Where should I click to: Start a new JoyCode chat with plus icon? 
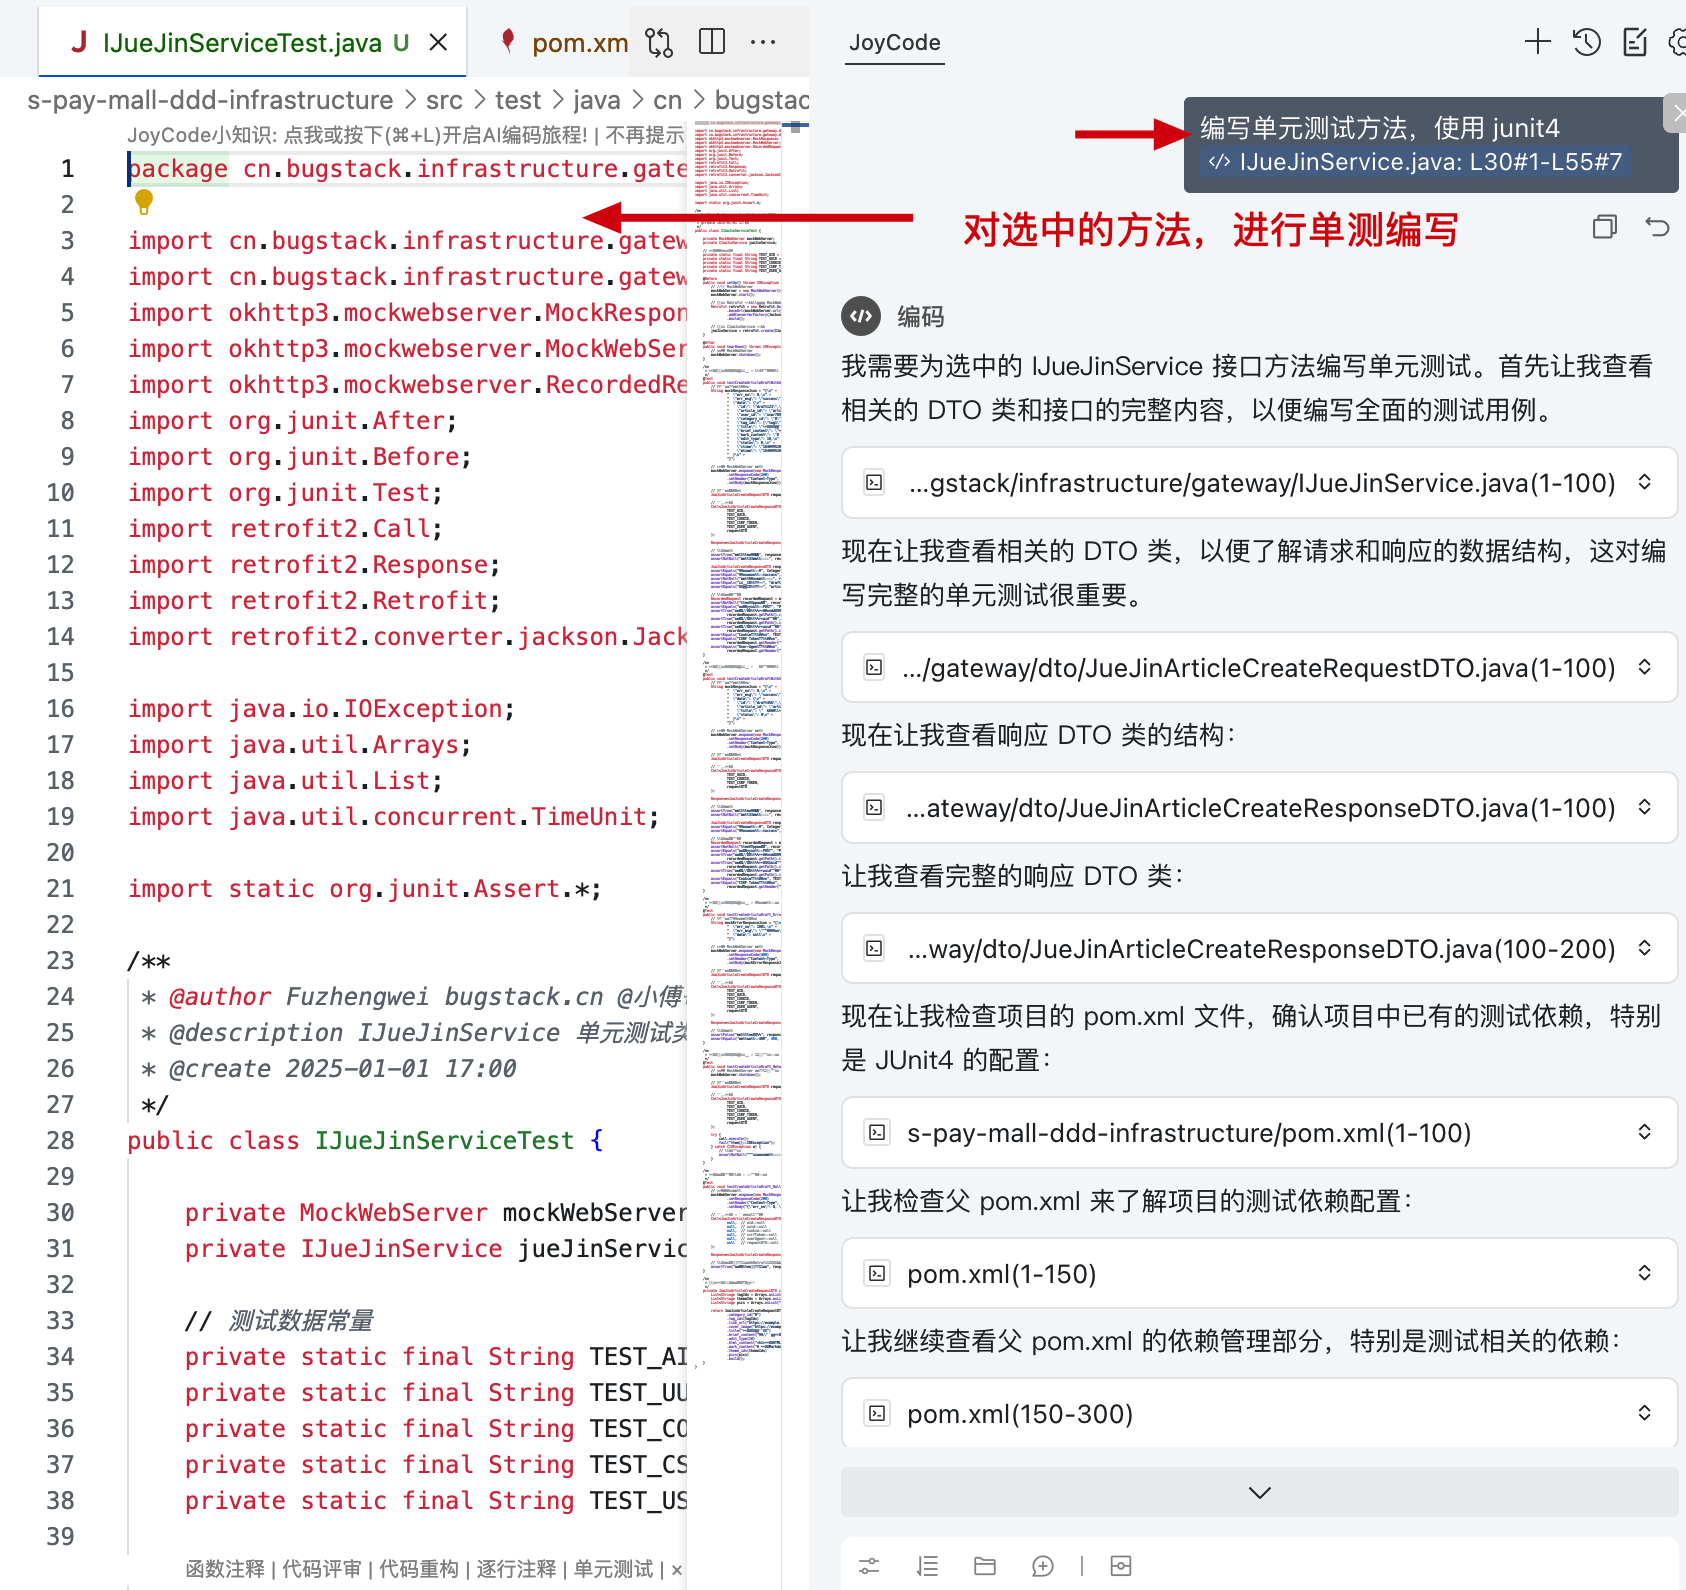(x=1537, y=42)
